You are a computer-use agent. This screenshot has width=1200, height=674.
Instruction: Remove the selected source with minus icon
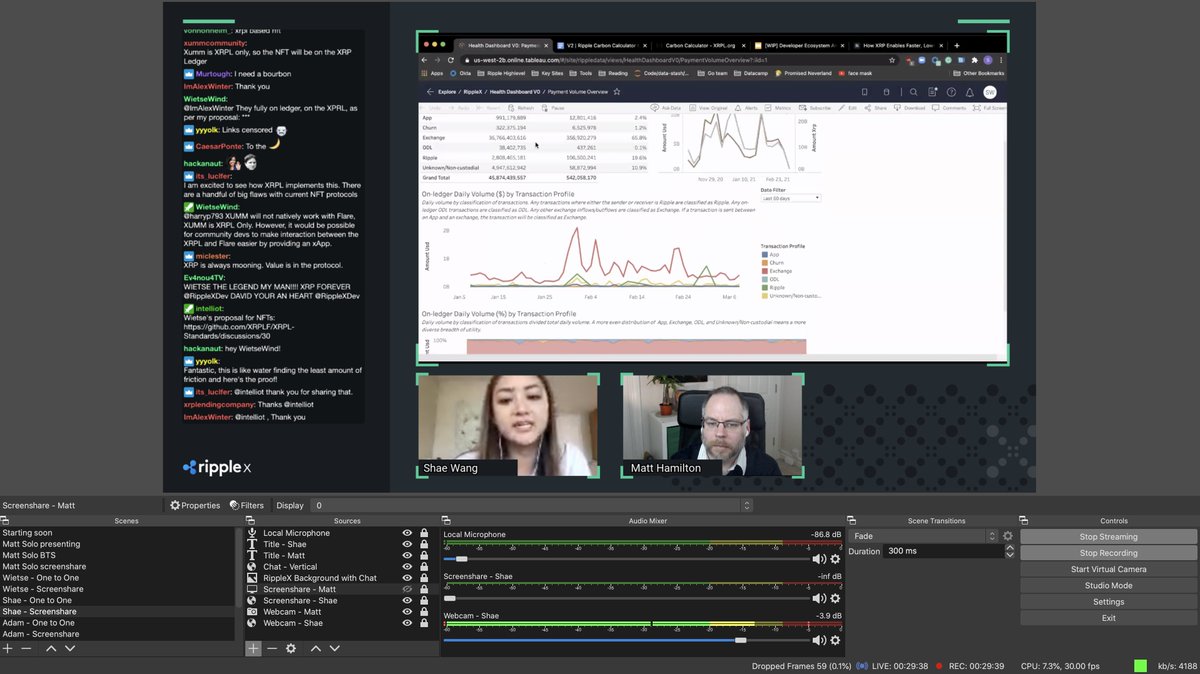pos(272,648)
